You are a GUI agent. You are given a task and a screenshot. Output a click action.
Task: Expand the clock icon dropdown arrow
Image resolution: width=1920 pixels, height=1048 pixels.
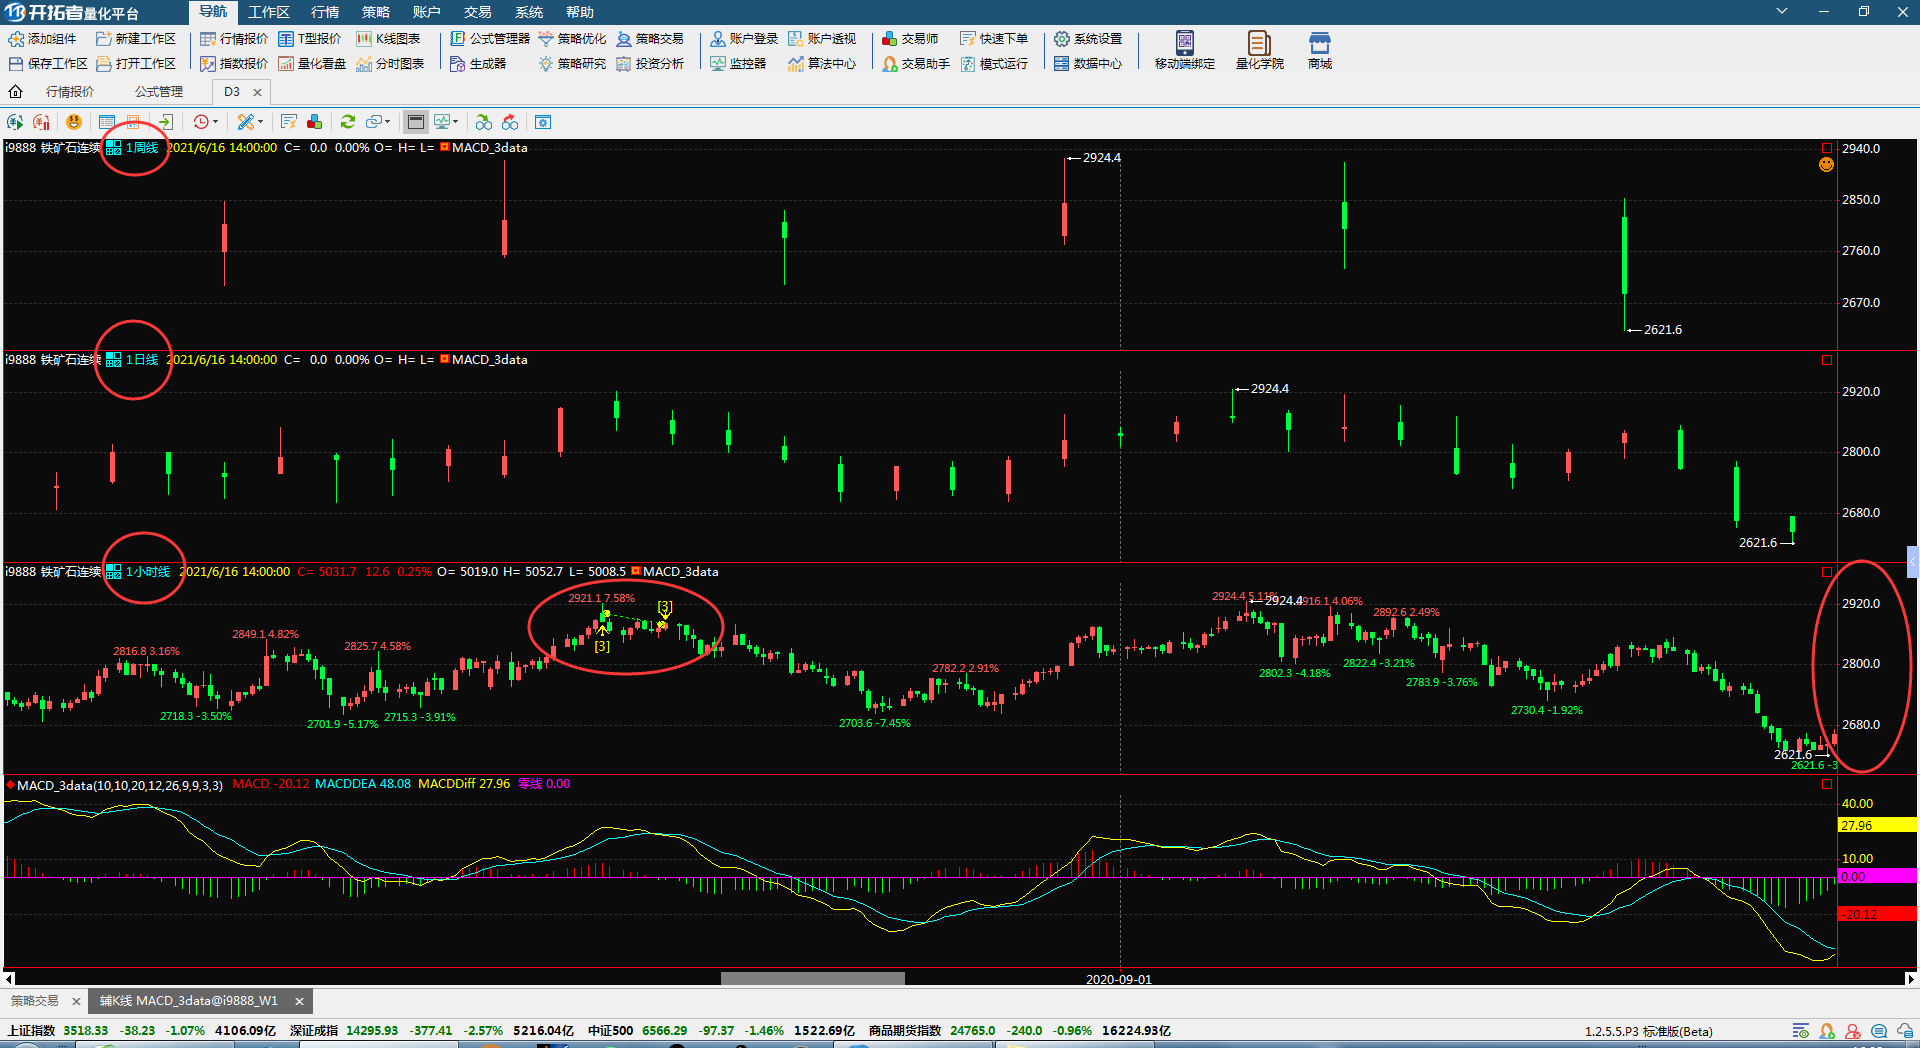[x=215, y=122]
